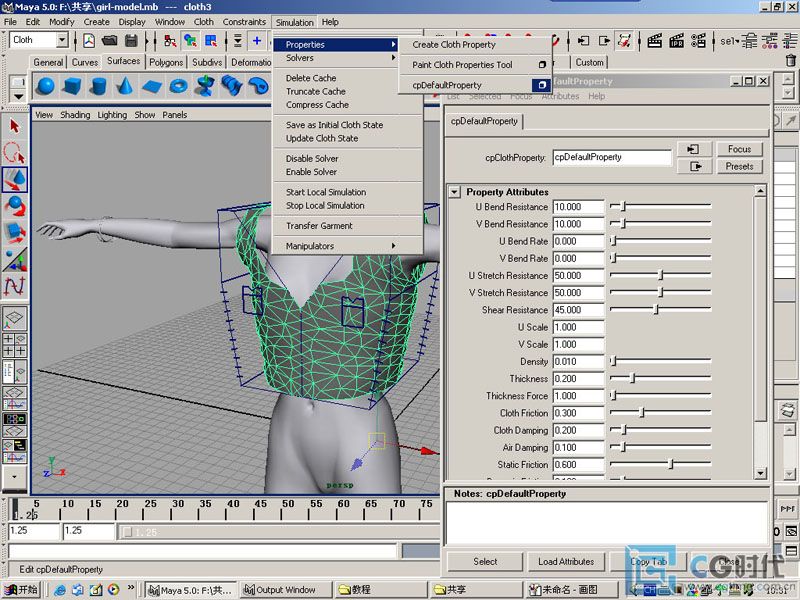Switch to Outliner and perspective layout
The height and width of the screenshot is (600, 800).
pyautogui.click(x=14, y=371)
